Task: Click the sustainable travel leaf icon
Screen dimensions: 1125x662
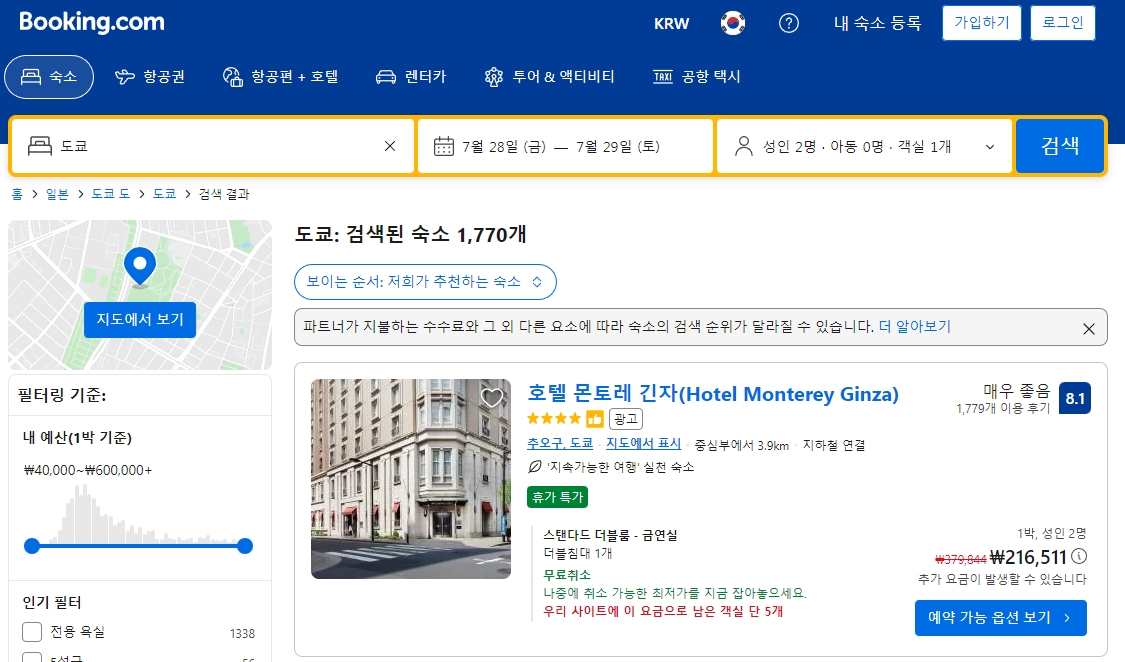Action: coord(534,467)
